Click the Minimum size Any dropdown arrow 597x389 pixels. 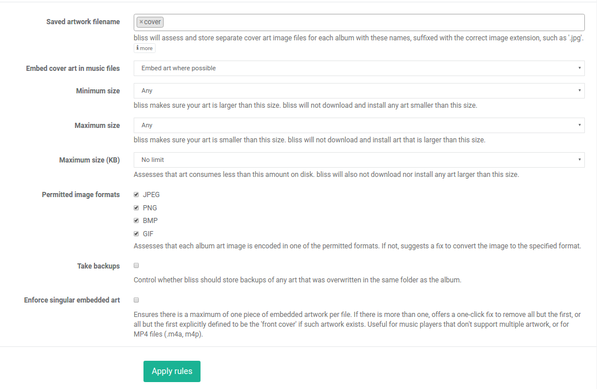pos(579,91)
